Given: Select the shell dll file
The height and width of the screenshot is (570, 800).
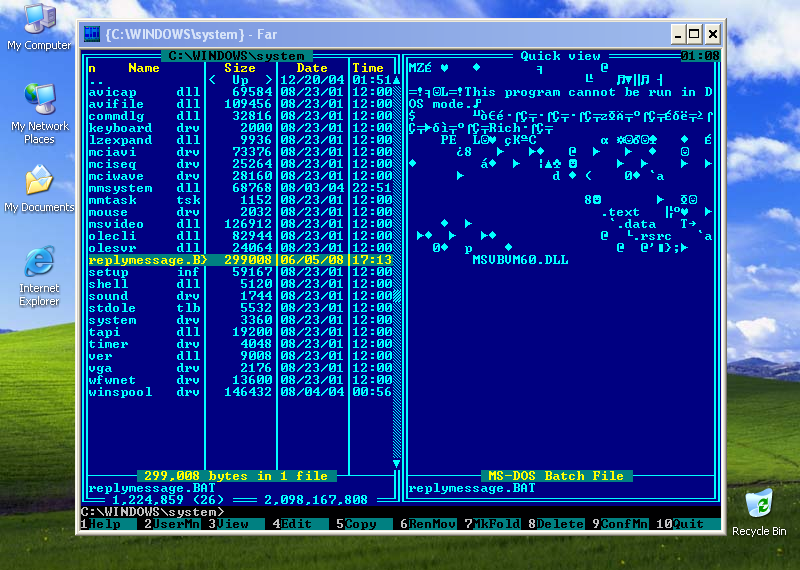Looking at the screenshot, I should 240,284.
